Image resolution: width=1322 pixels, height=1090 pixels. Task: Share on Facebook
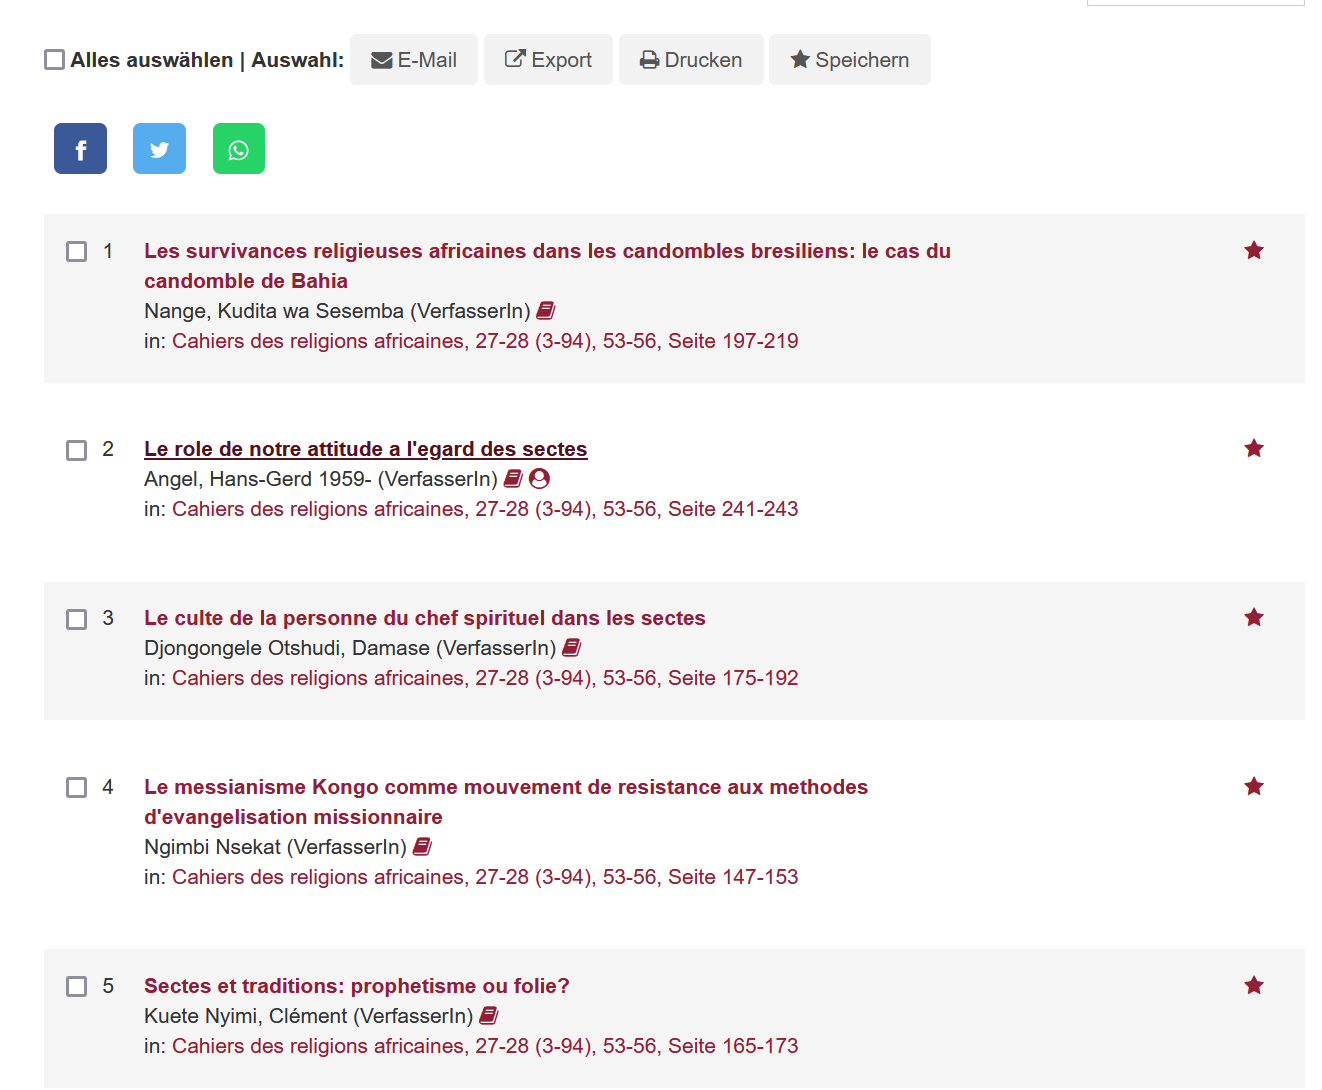point(80,149)
